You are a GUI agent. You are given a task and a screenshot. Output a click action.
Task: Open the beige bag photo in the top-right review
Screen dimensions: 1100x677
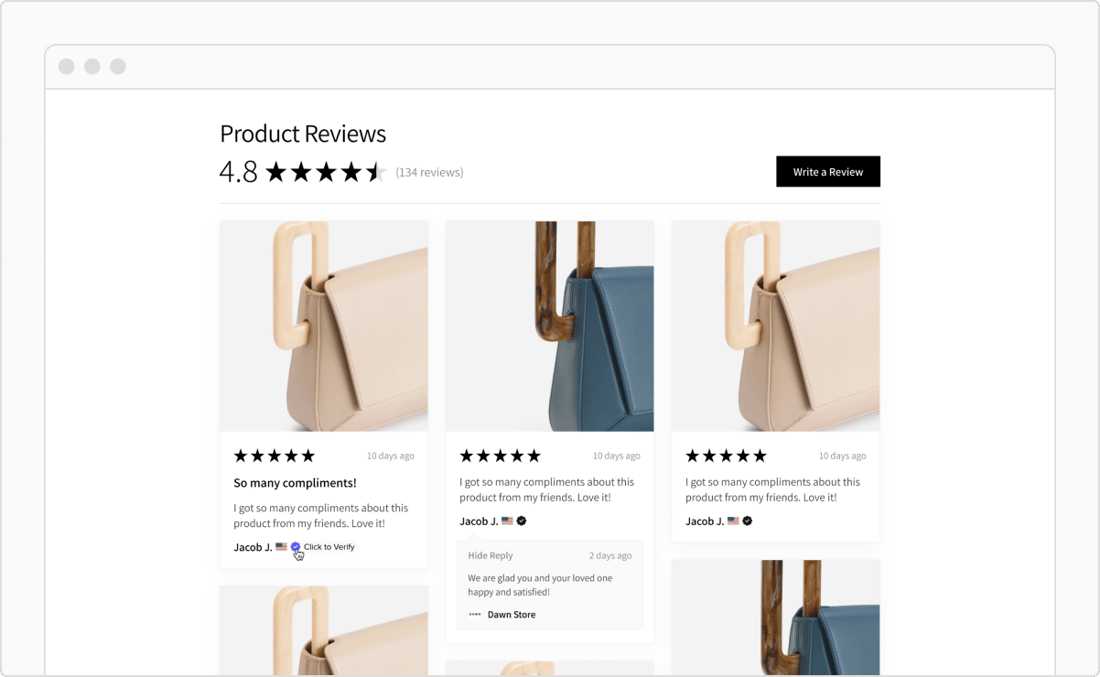(776, 326)
